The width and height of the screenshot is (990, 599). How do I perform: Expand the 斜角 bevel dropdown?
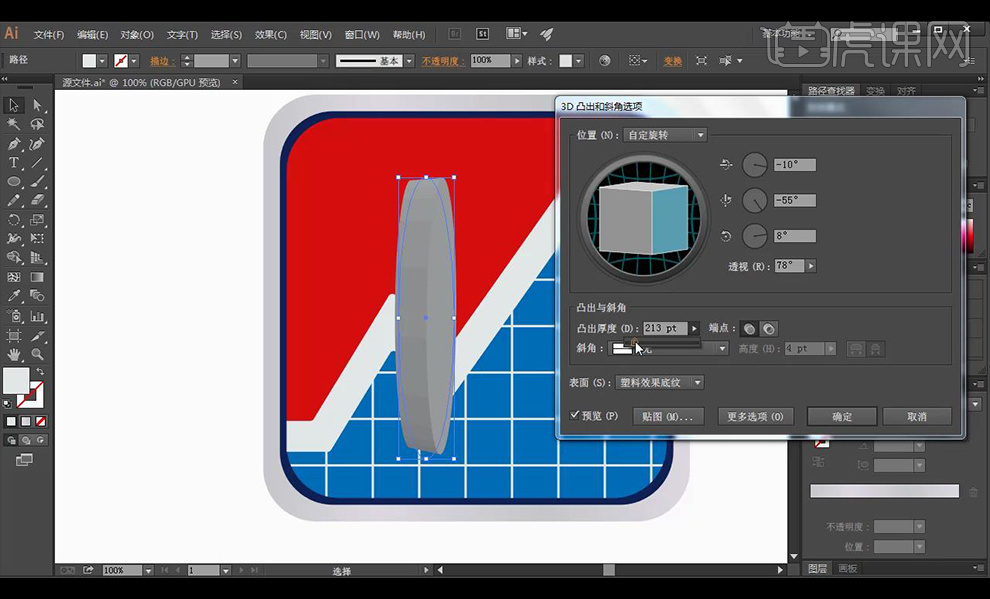[x=721, y=348]
